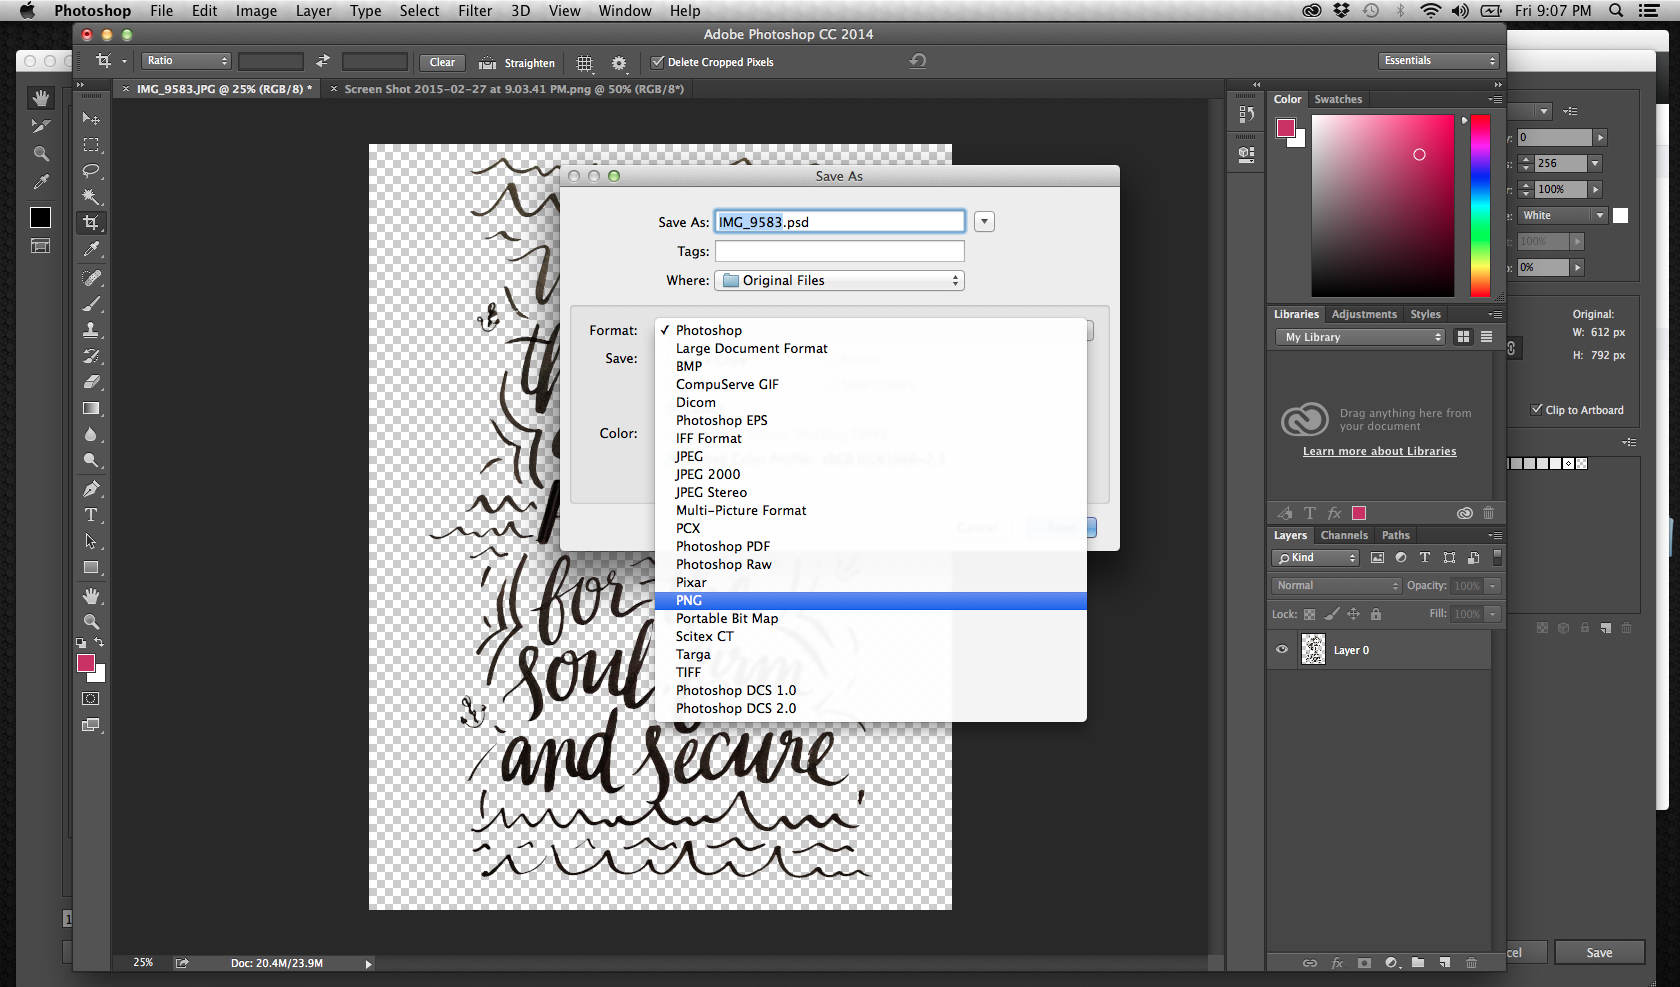Choose TIFF from the format list

click(x=870, y=673)
